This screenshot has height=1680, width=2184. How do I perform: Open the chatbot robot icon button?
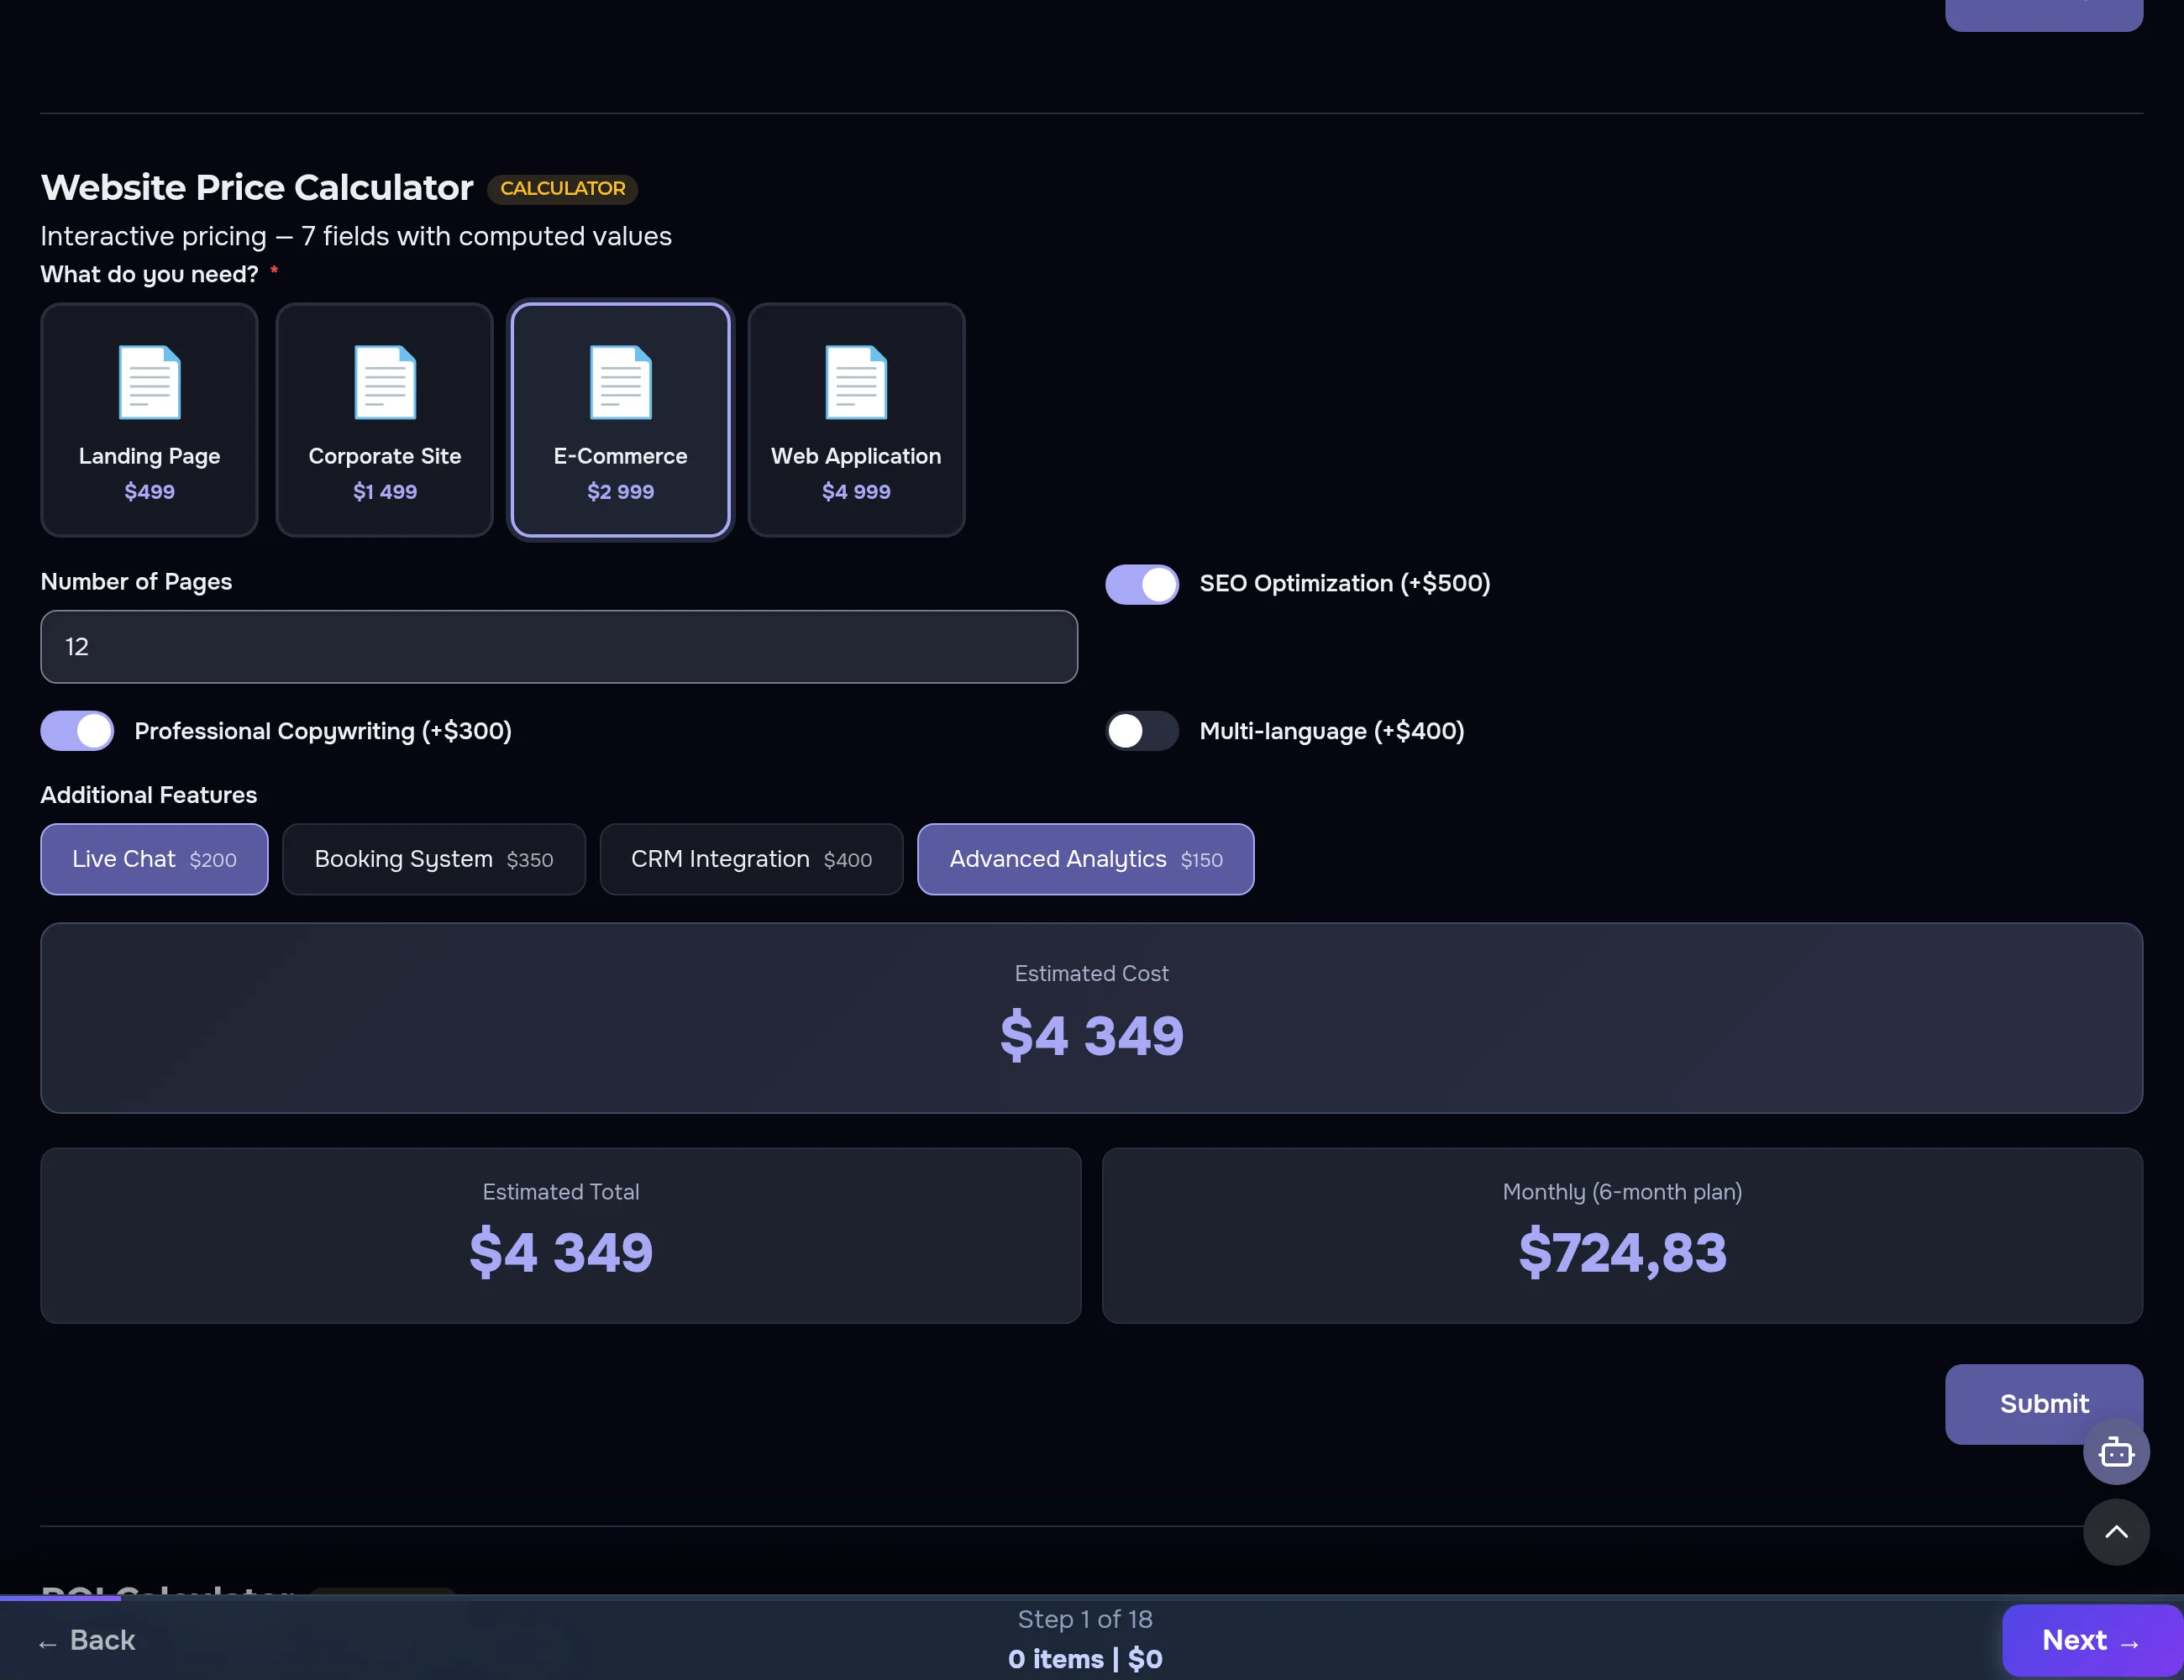[x=2116, y=1451]
